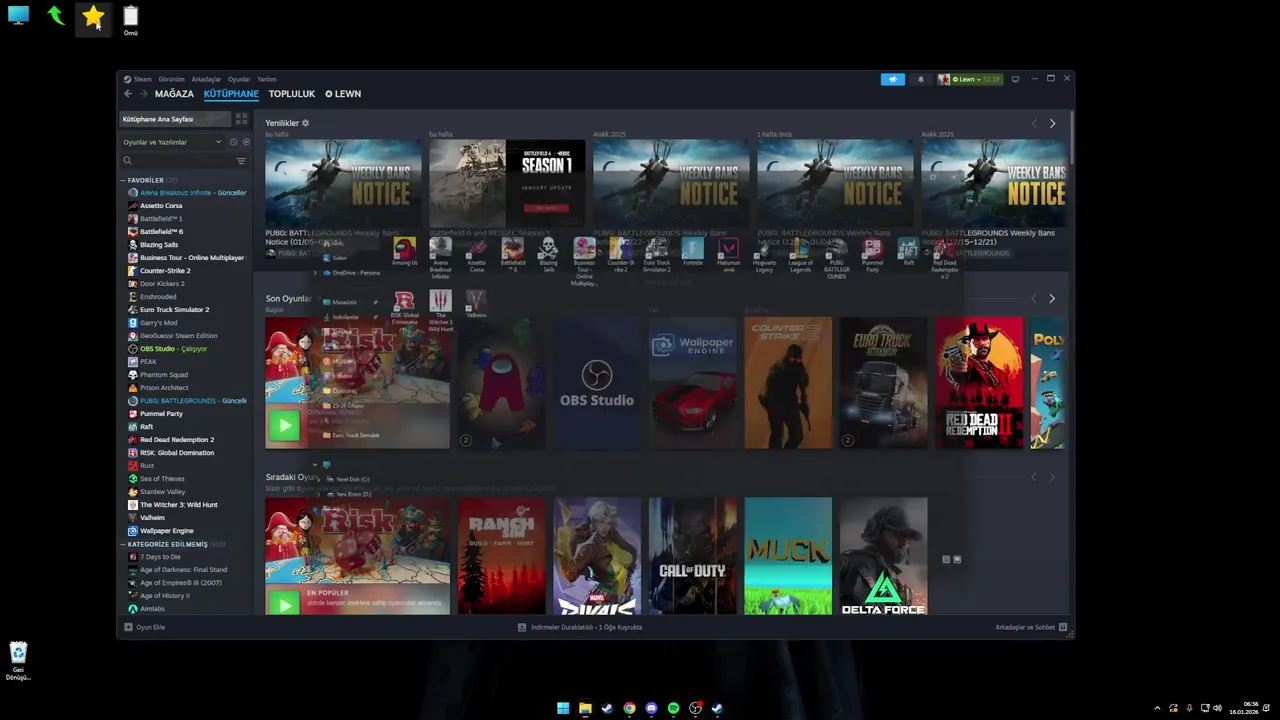
Task: Switch library to grid view icon
Action: click(241, 119)
